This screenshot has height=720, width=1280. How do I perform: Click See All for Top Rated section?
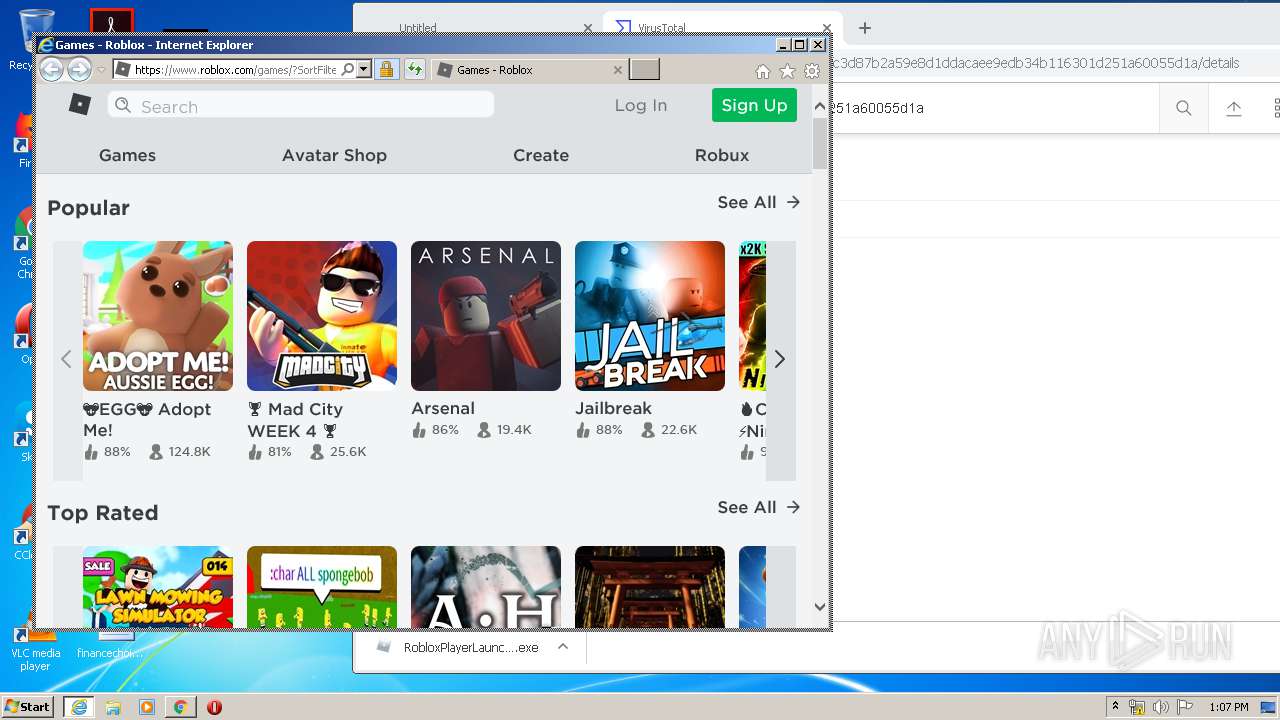(x=759, y=507)
